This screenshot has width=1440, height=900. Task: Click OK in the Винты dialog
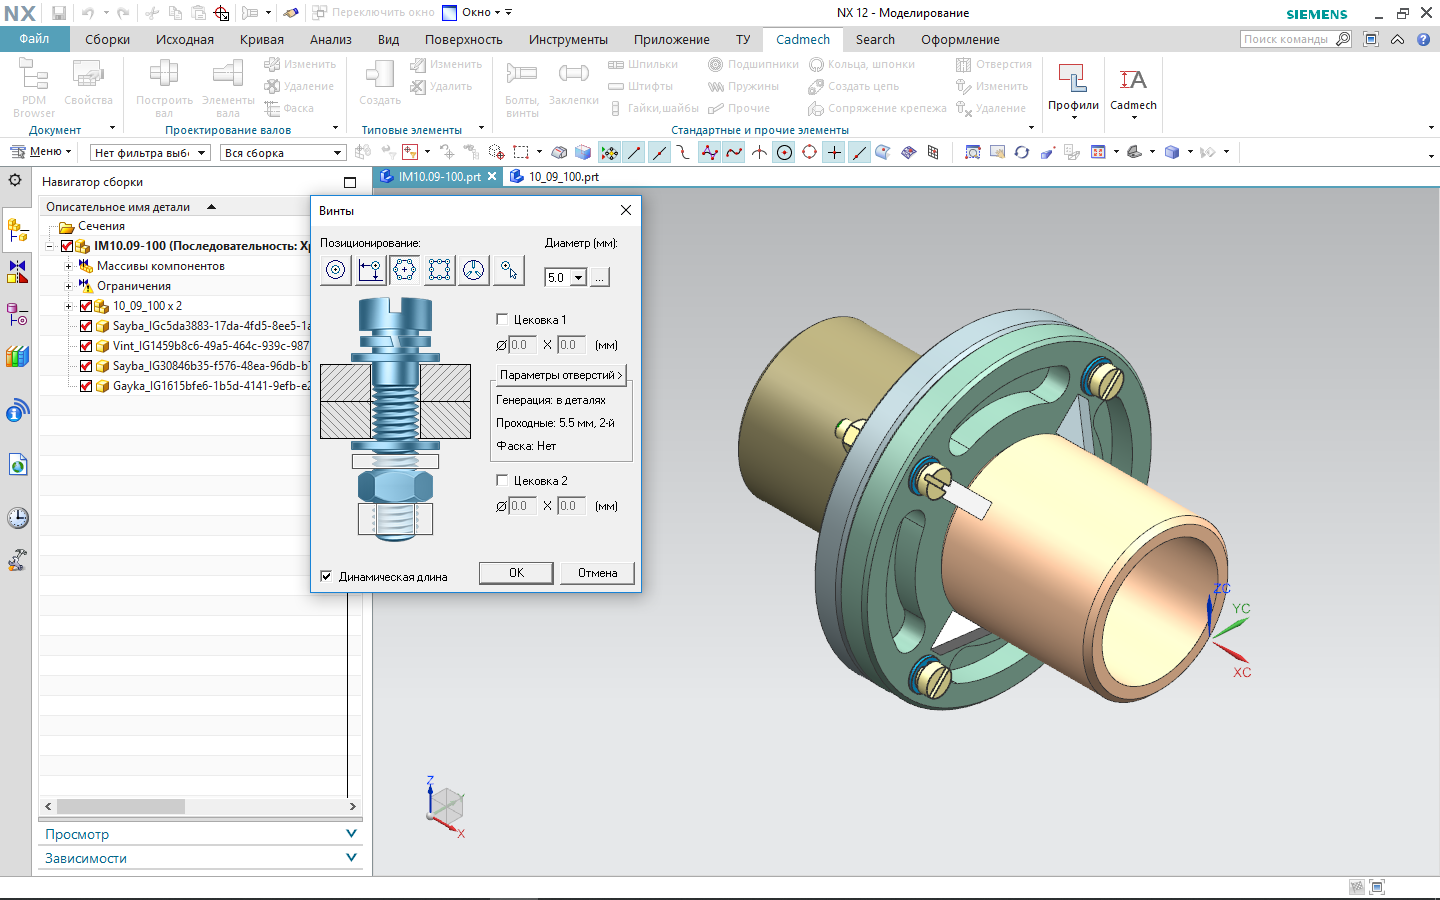[516, 573]
